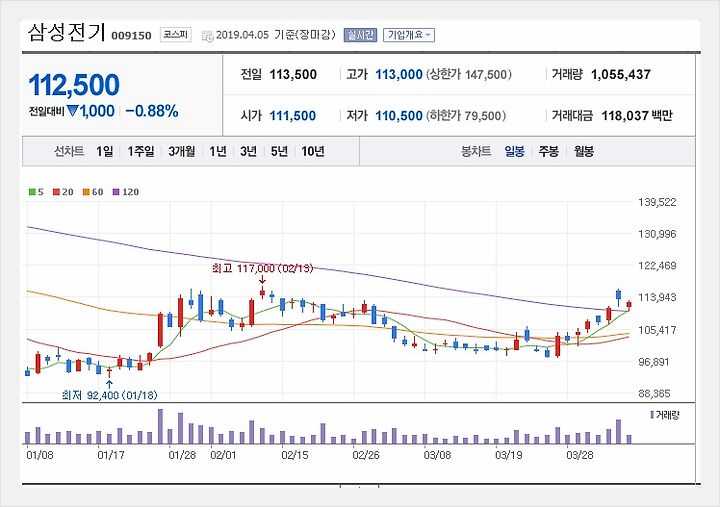Click the 삼성전기 stock name heading

tap(67, 33)
